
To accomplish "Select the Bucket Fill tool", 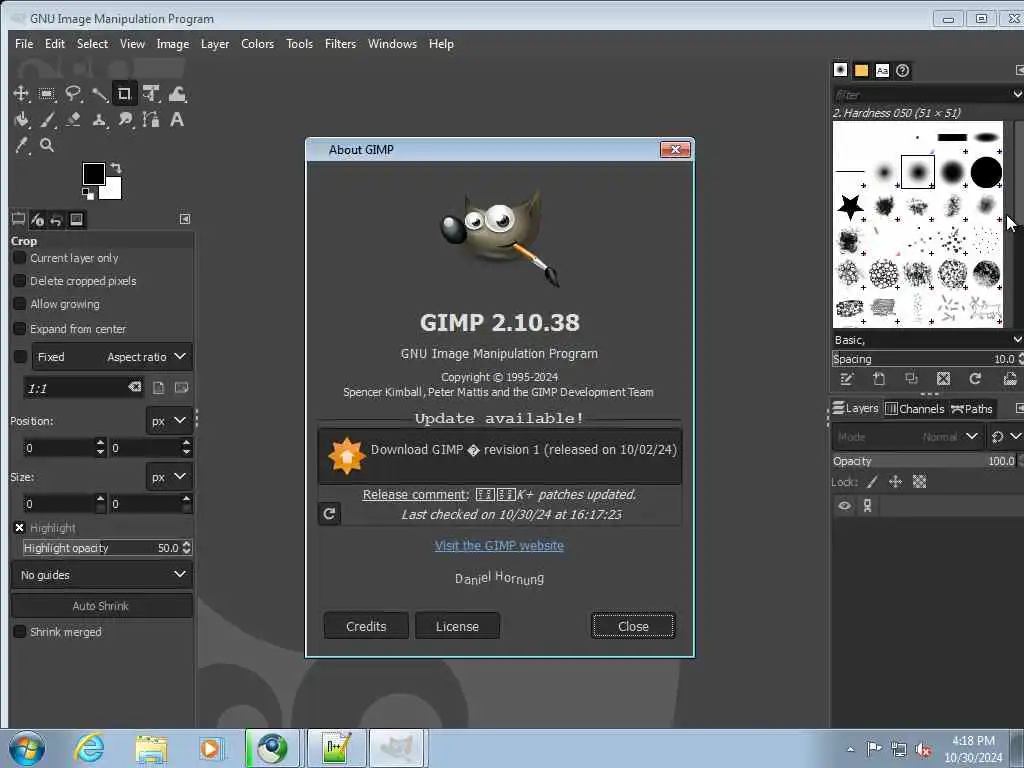I will point(21,120).
